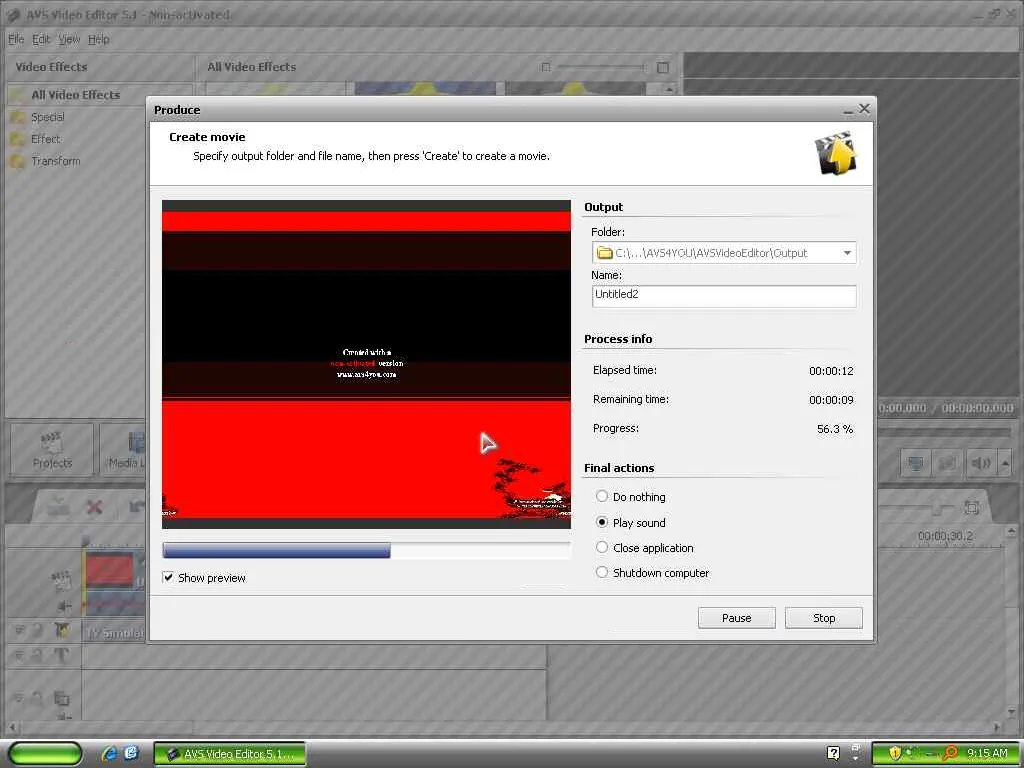Screen dimensions: 1024x768
Task: Click the security shield tray icon
Action: (x=895, y=753)
